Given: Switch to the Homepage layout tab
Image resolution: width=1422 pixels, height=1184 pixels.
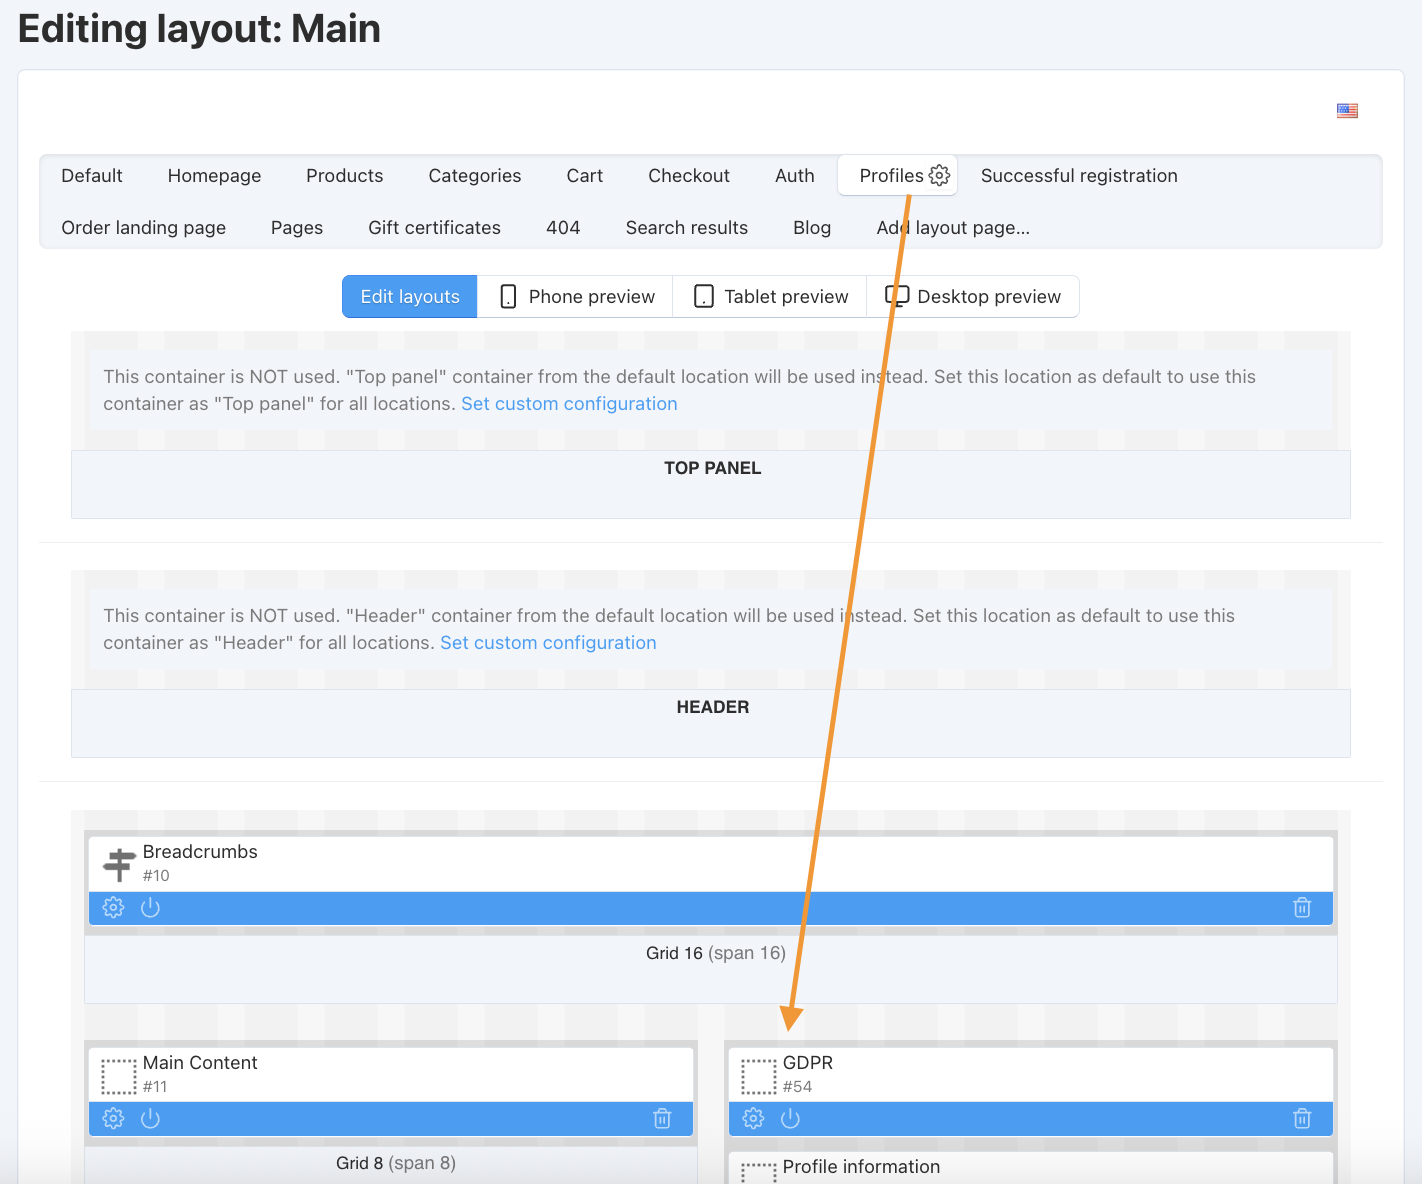Looking at the screenshot, I should [x=214, y=176].
